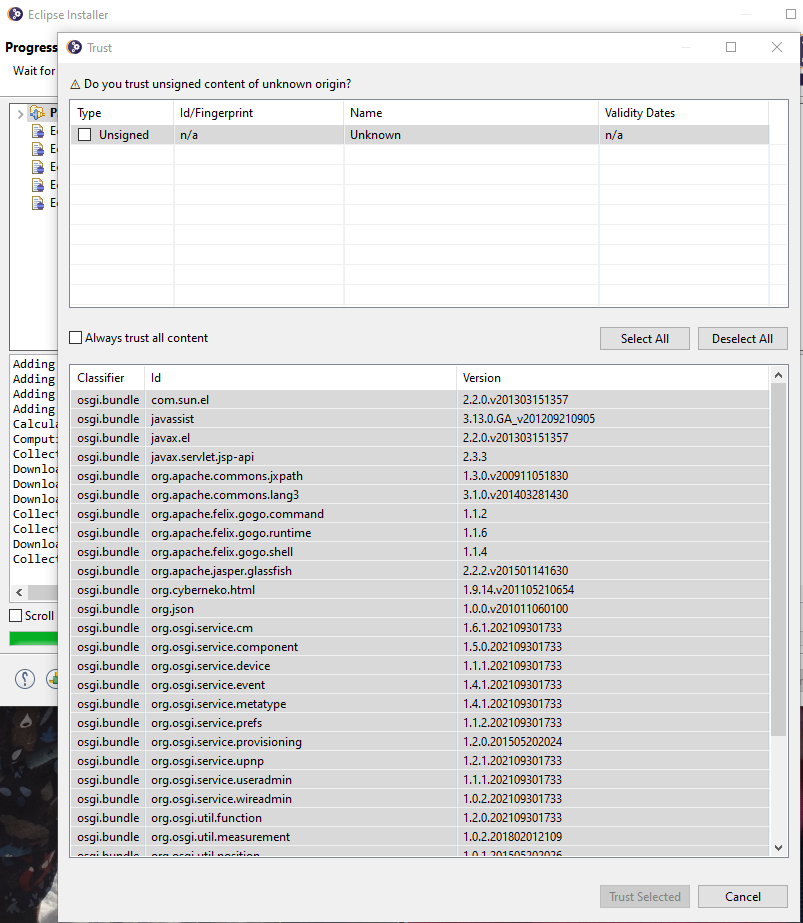This screenshot has height=923, width=803.
Task: Click version 1.5.0.202109301733
Action: tap(512, 646)
